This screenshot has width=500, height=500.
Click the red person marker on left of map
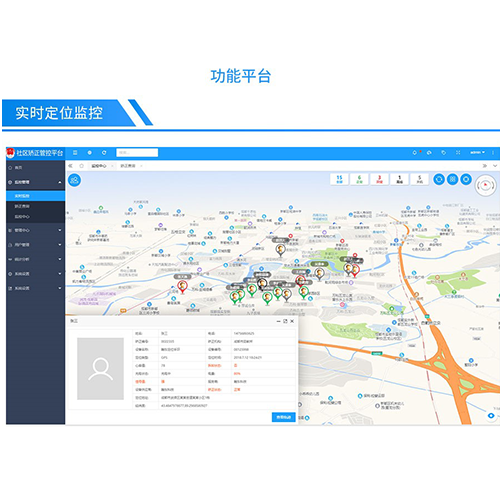pyautogui.click(x=182, y=287)
